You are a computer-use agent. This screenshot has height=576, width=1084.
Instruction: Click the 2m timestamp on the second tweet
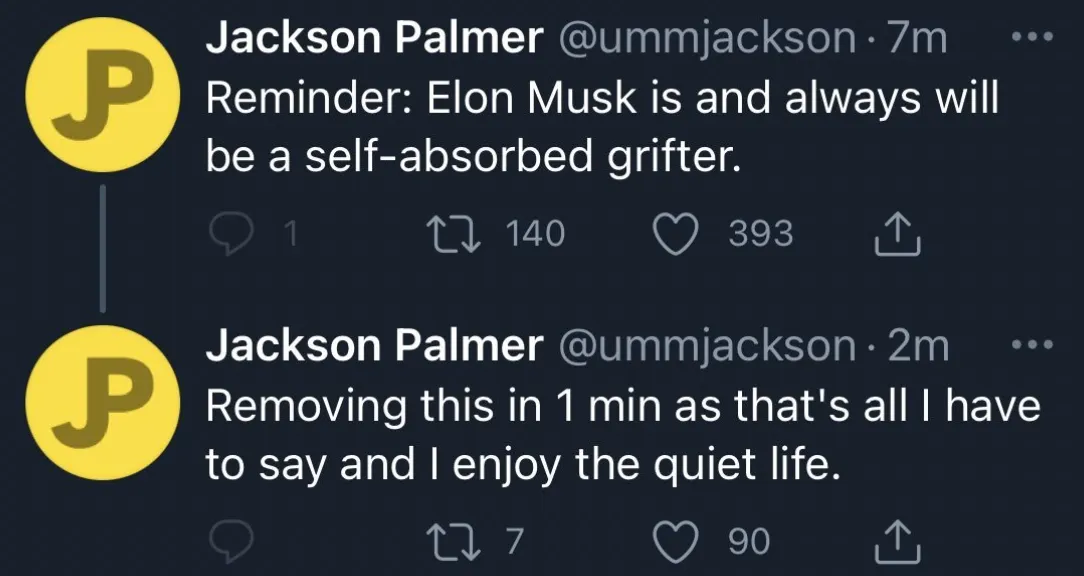919,346
